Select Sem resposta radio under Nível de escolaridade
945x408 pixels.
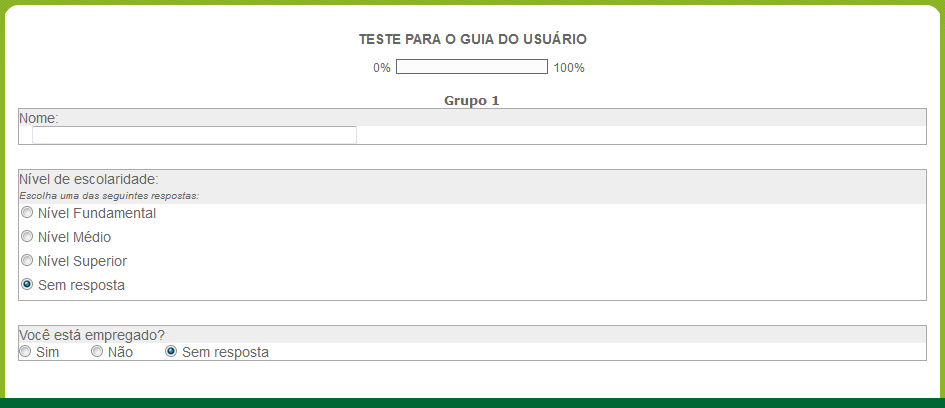point(27,285)
